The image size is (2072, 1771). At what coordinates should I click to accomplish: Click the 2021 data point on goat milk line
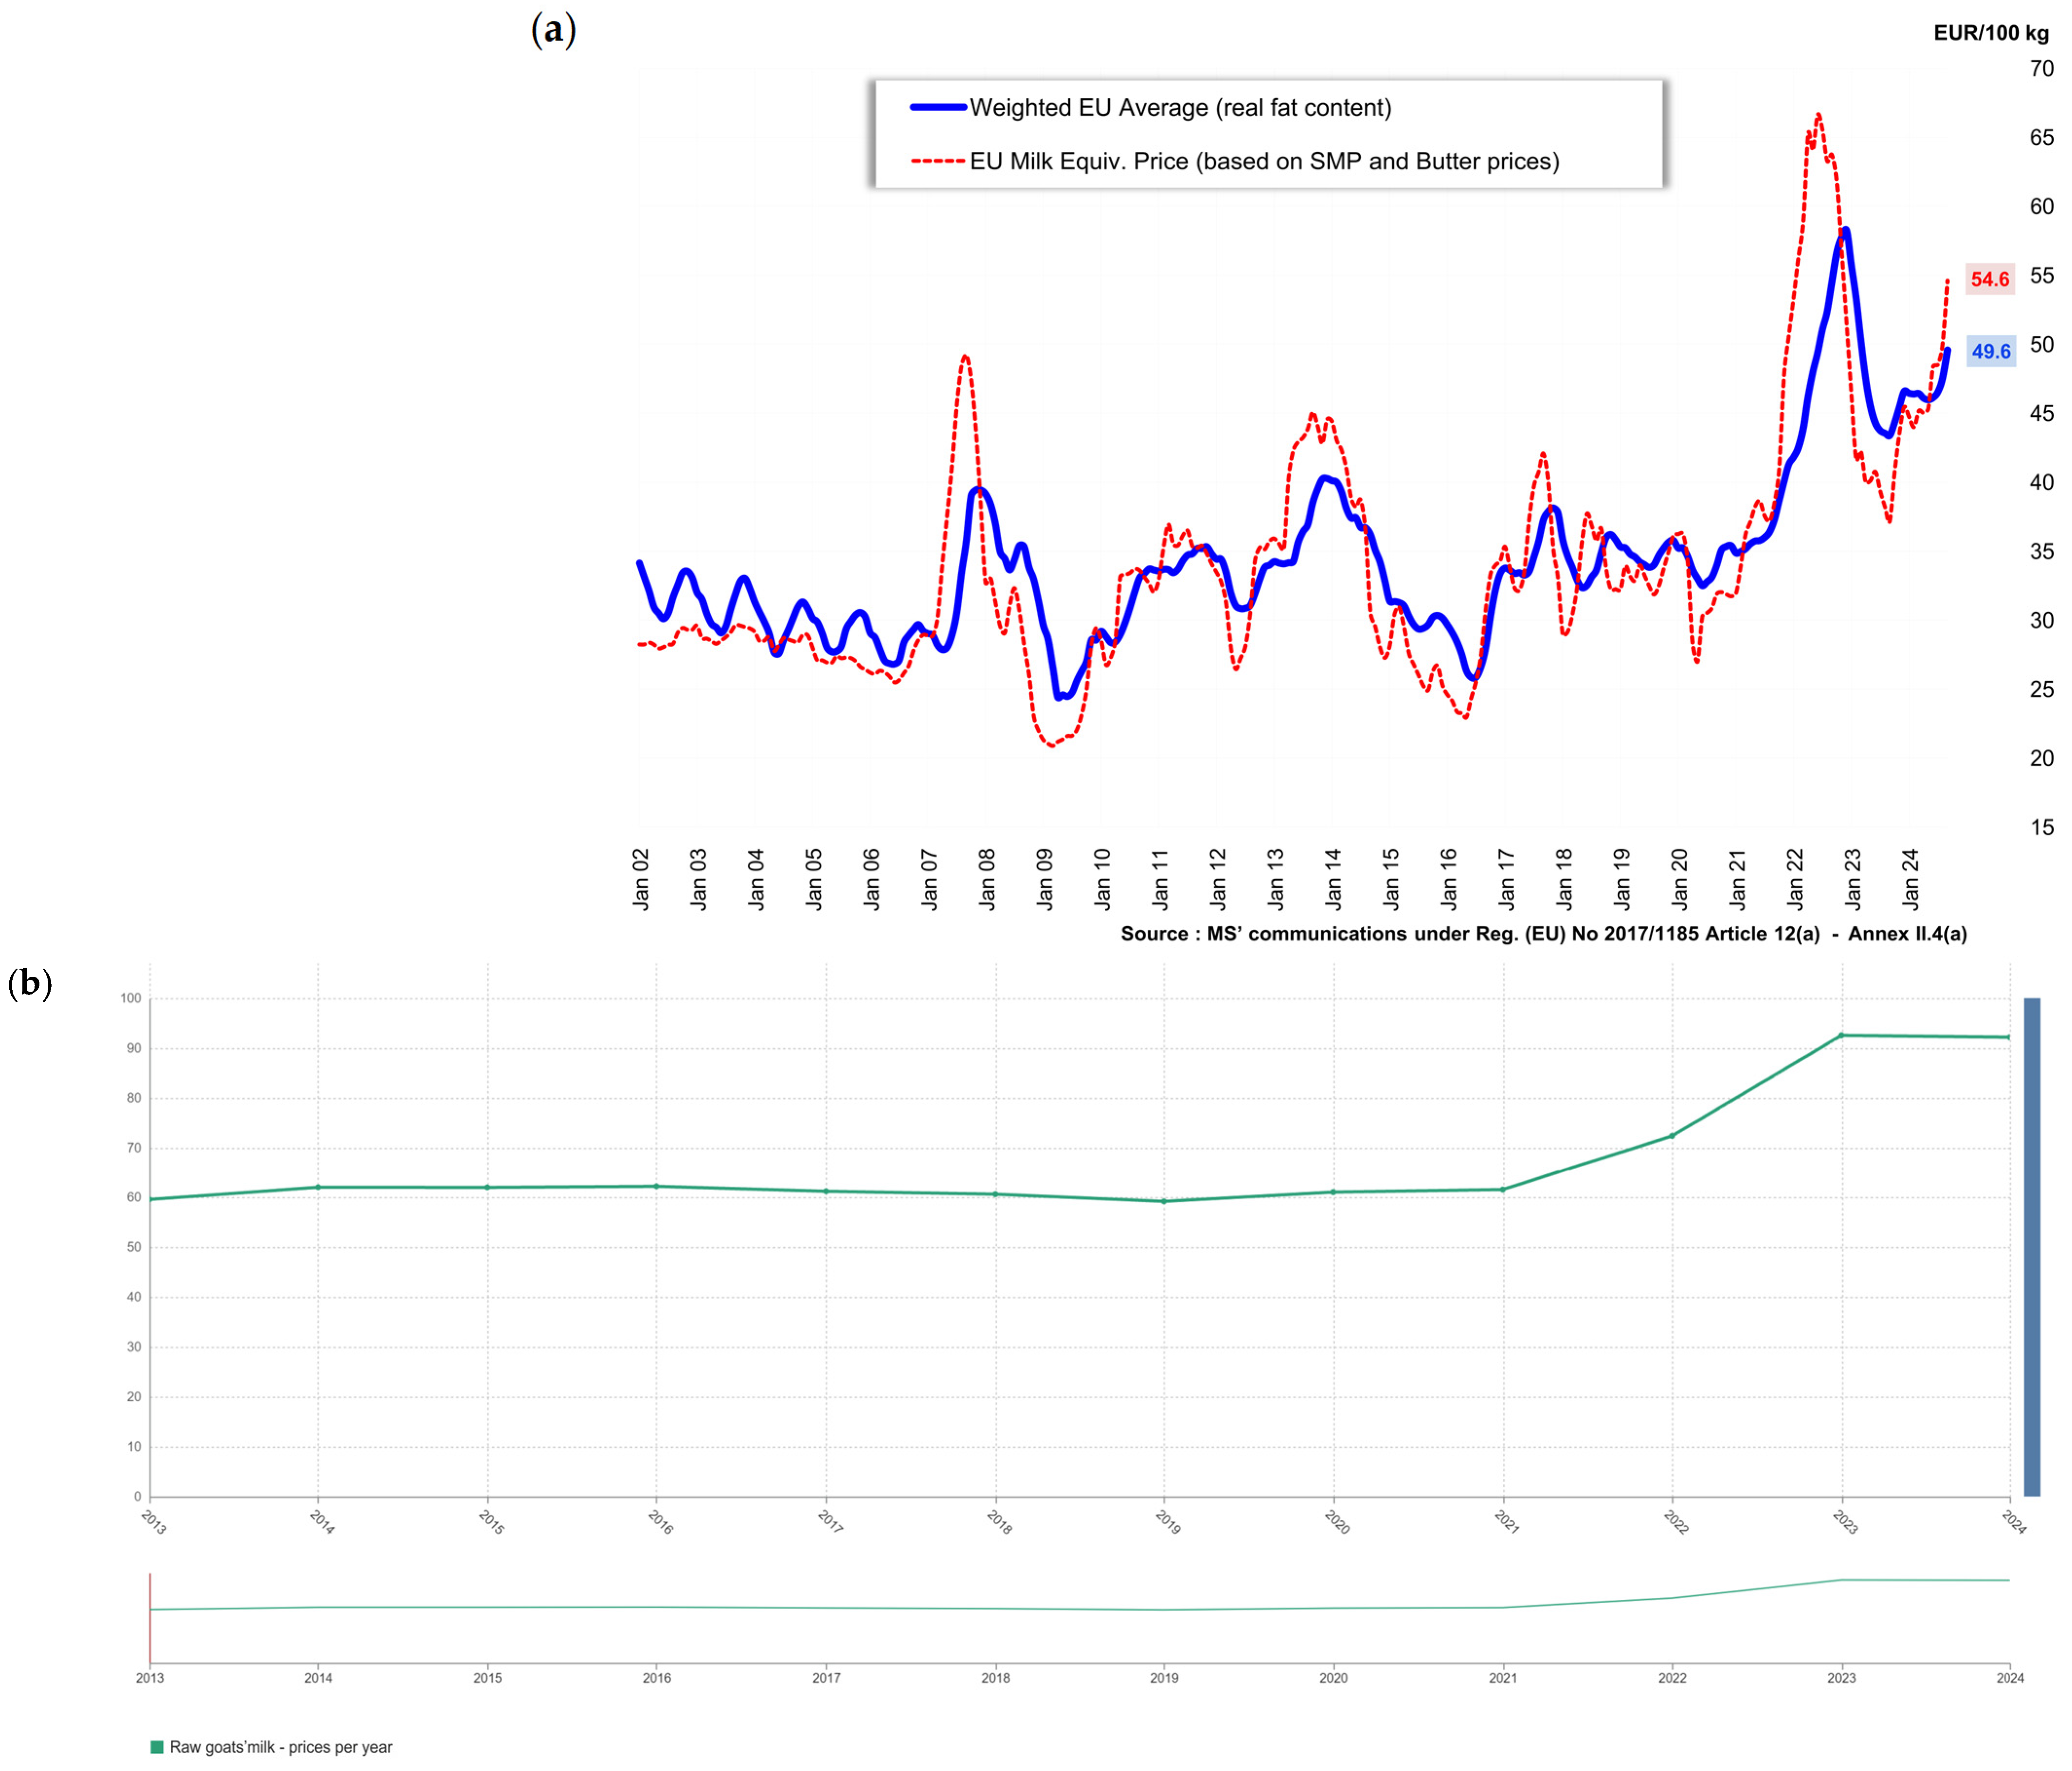click(x=1503, y=1189)
